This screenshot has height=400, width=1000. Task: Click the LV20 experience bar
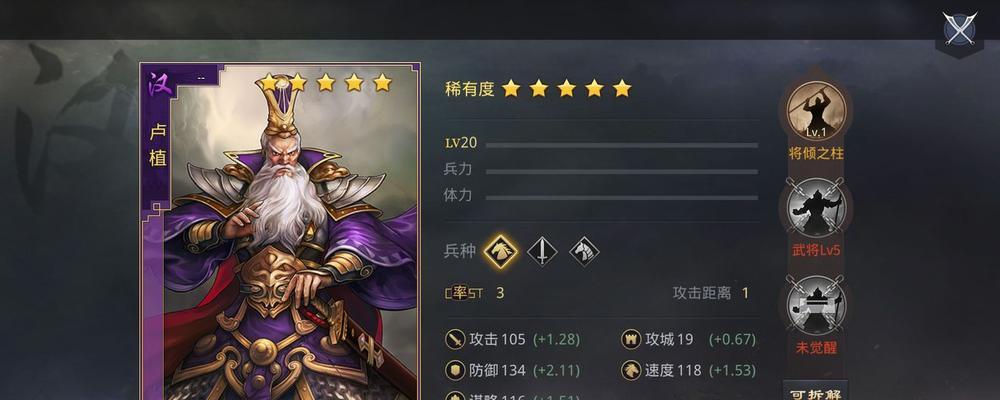[x=622, y=145]
